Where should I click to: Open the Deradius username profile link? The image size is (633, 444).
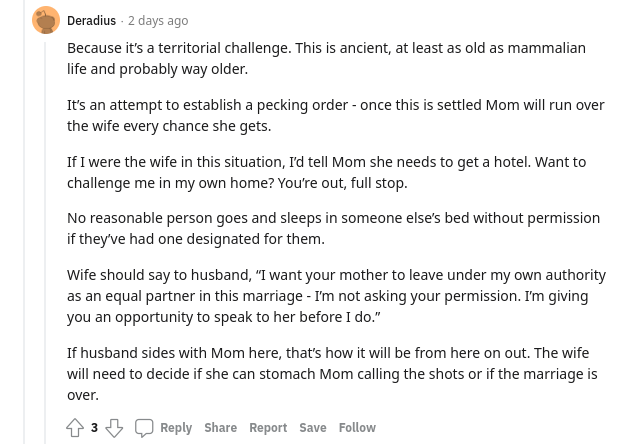click(92, 21)
